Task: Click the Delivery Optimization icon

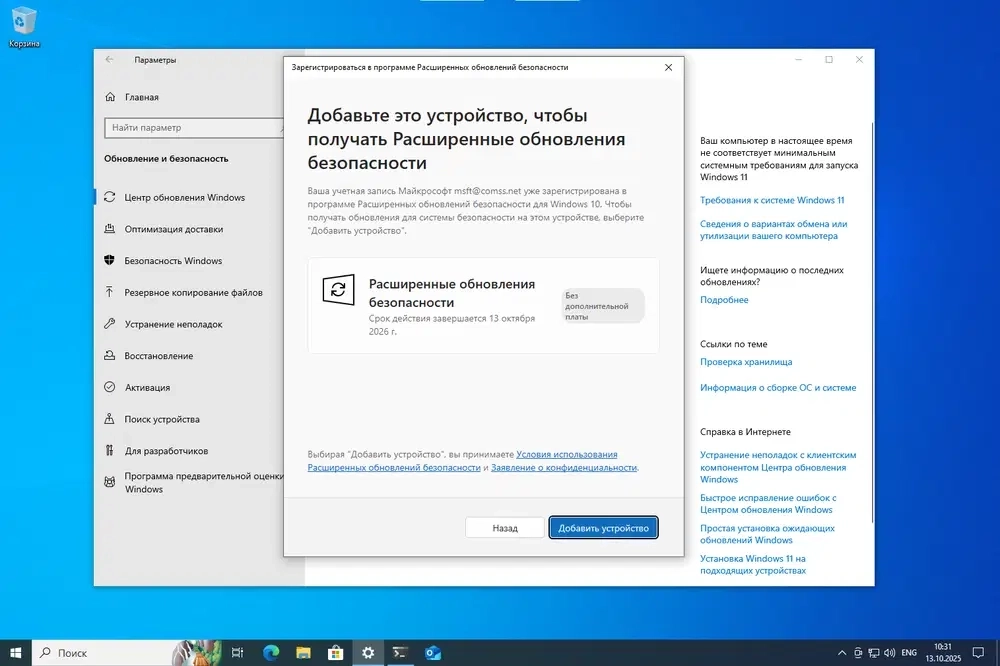Action: [x=110, y=229]
